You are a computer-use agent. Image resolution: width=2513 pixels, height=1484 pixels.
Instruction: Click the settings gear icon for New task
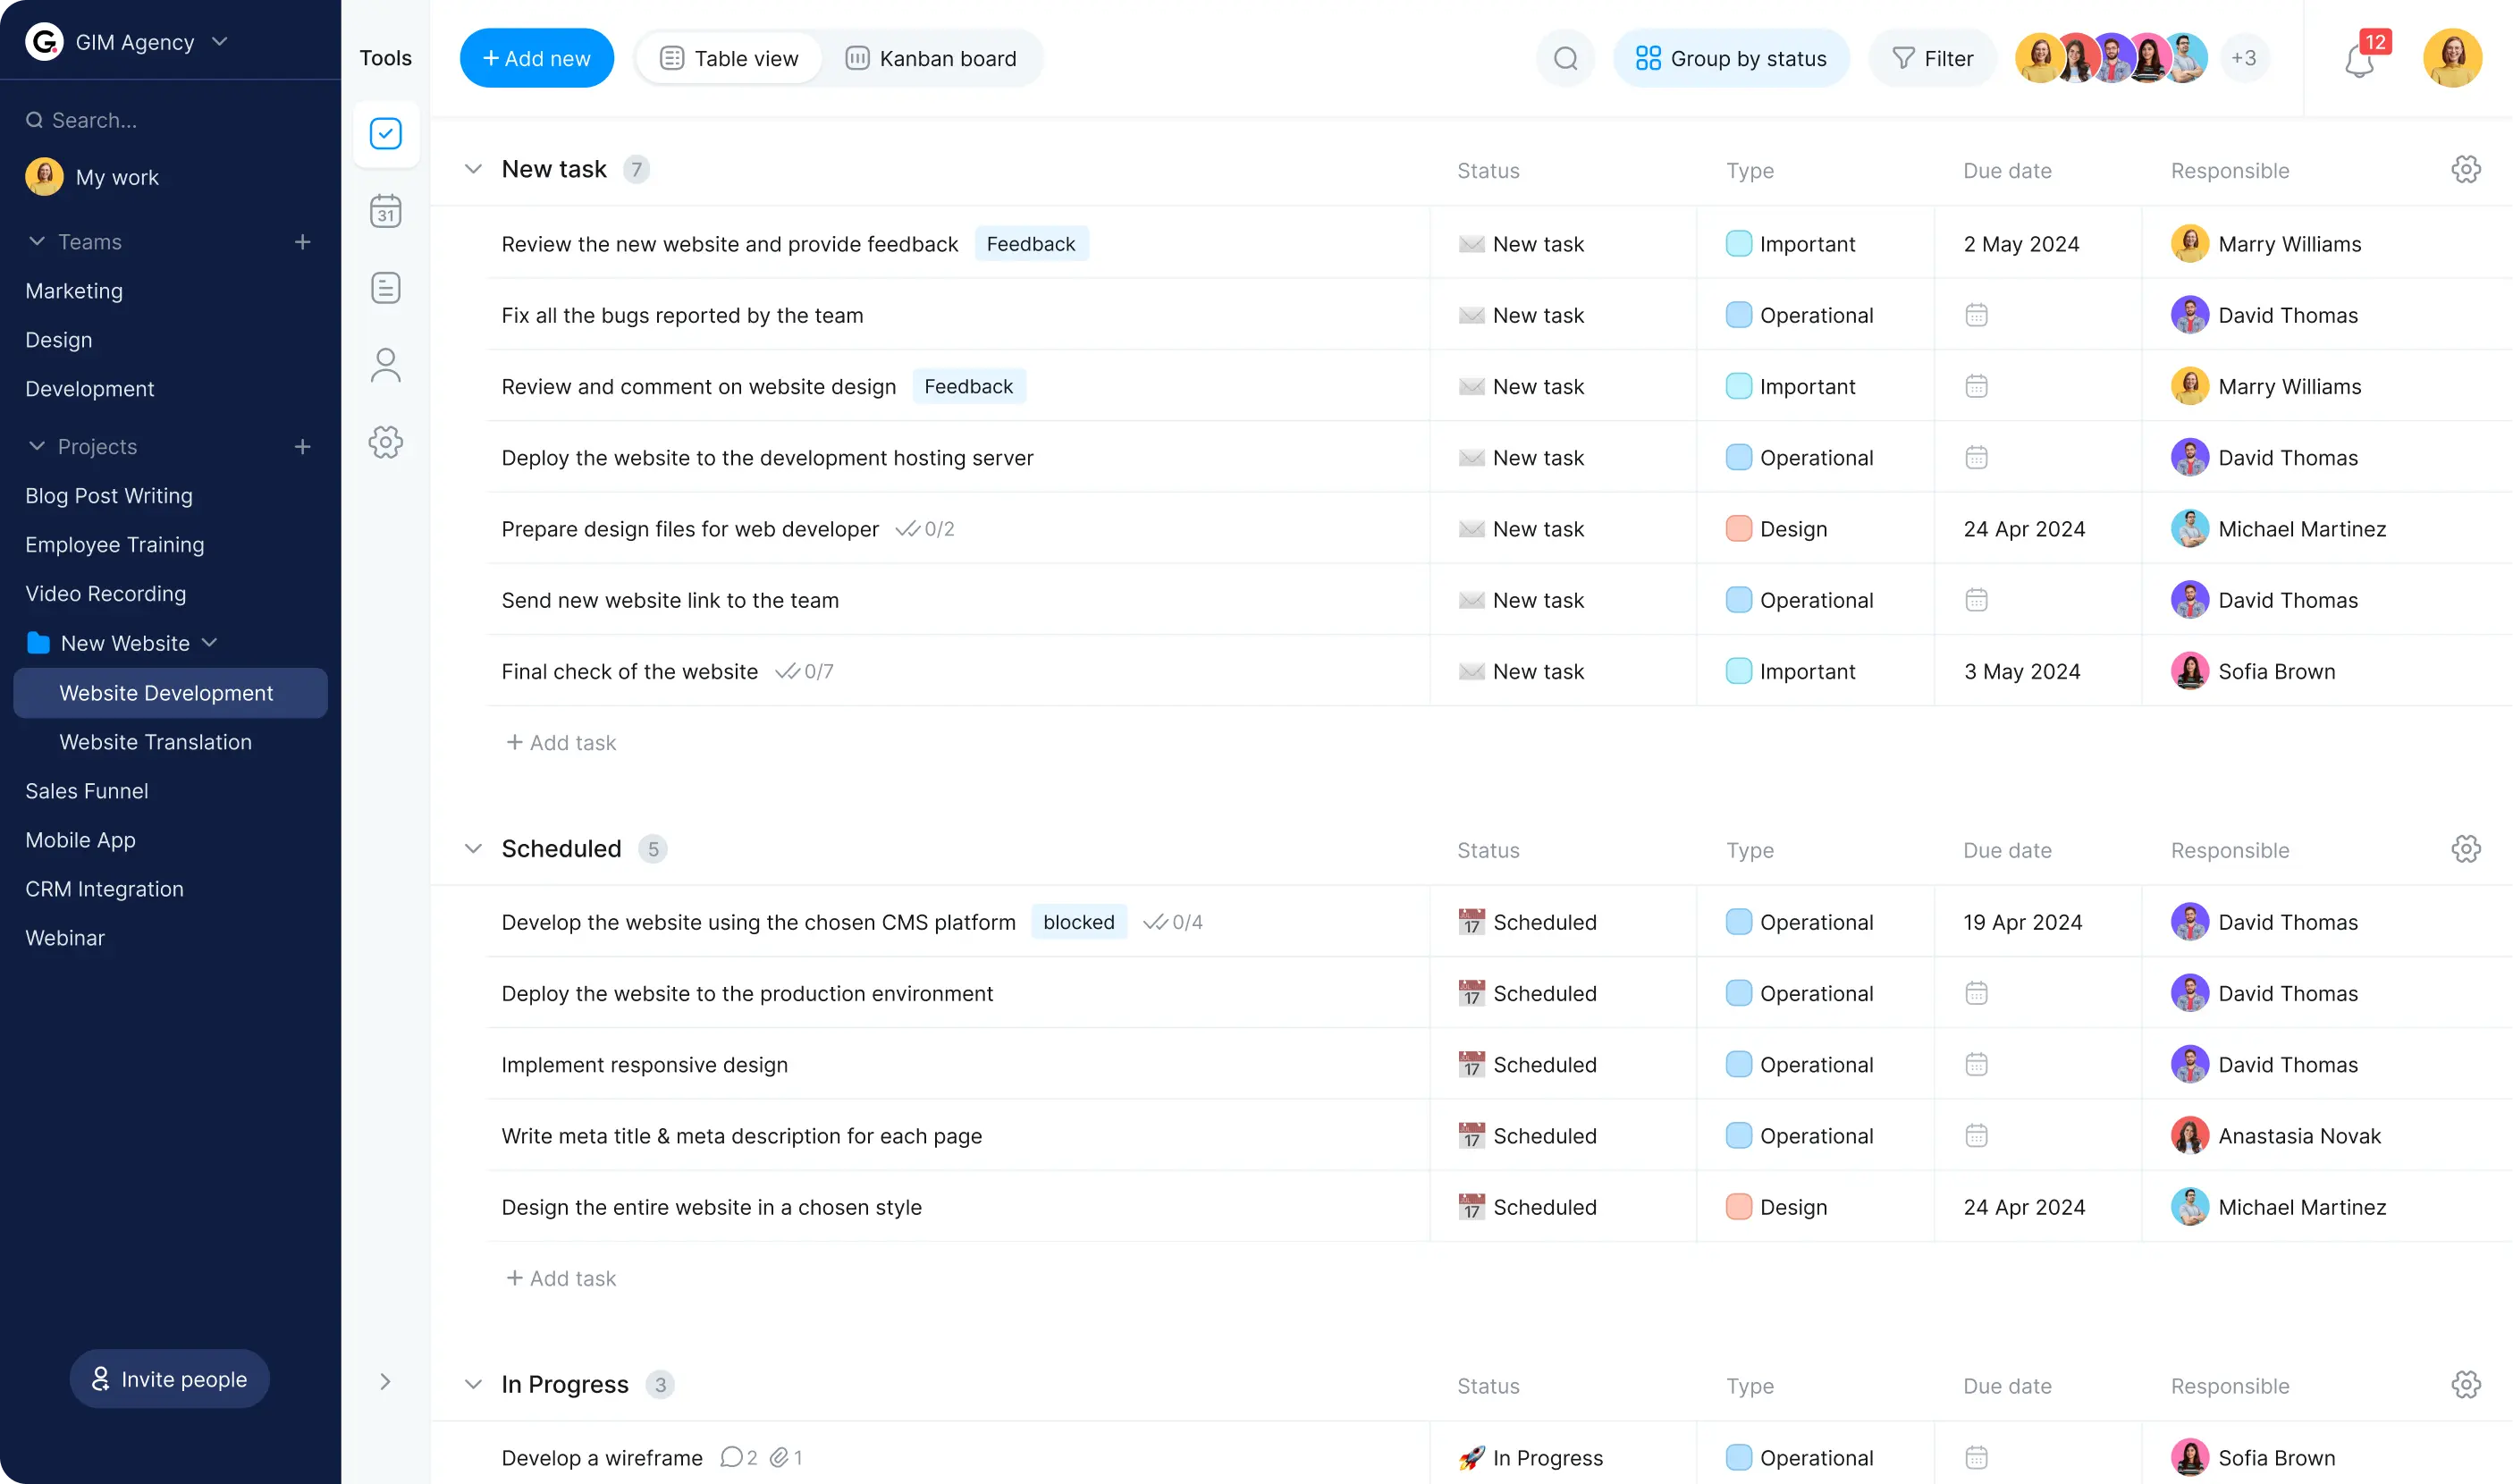pos(2467,170)
